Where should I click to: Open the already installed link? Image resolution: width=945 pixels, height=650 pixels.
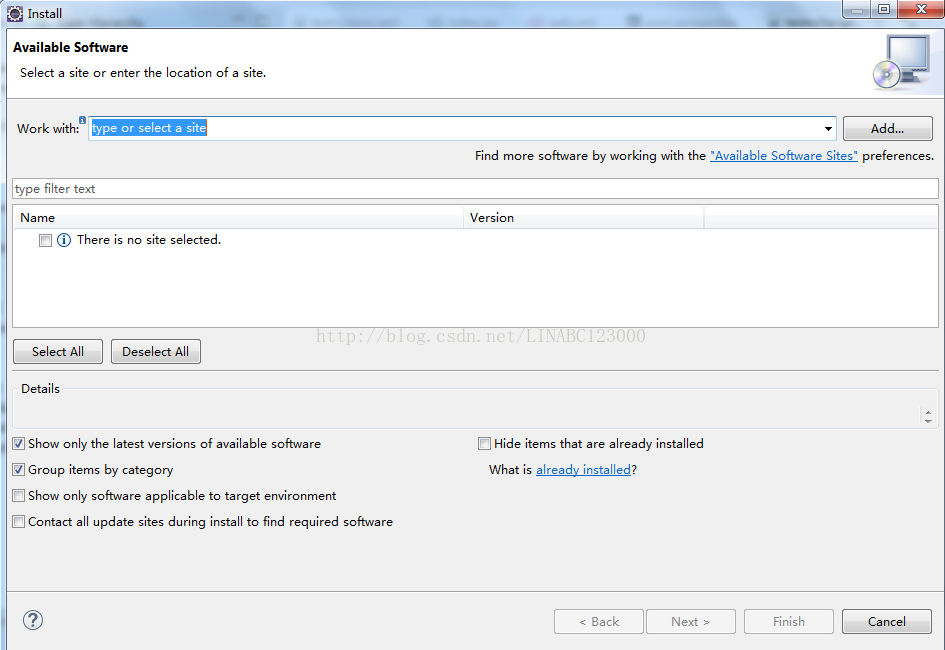pos(583,470)
